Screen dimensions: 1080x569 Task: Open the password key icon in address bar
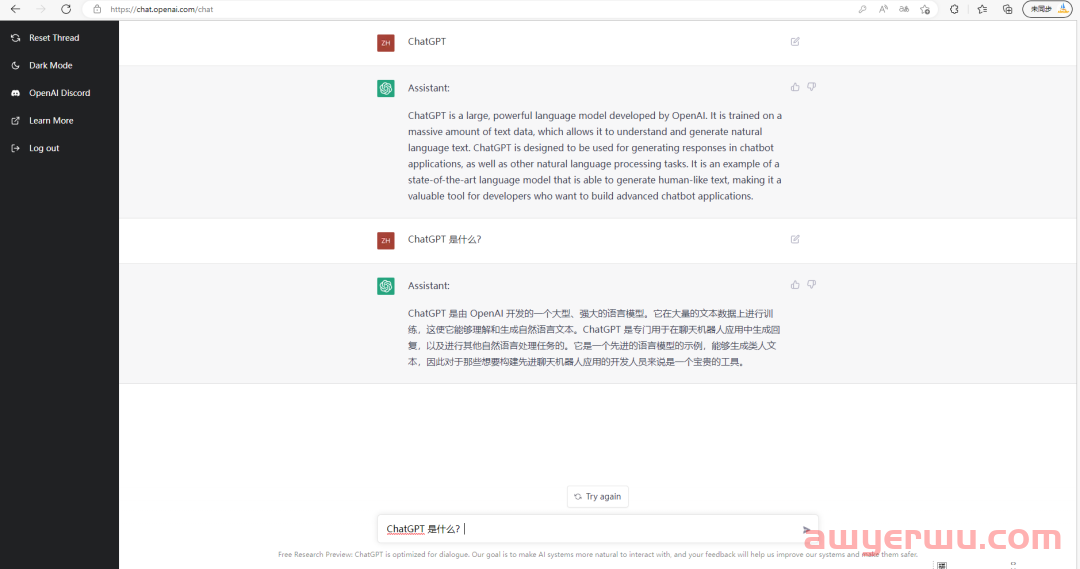(862, 9)
